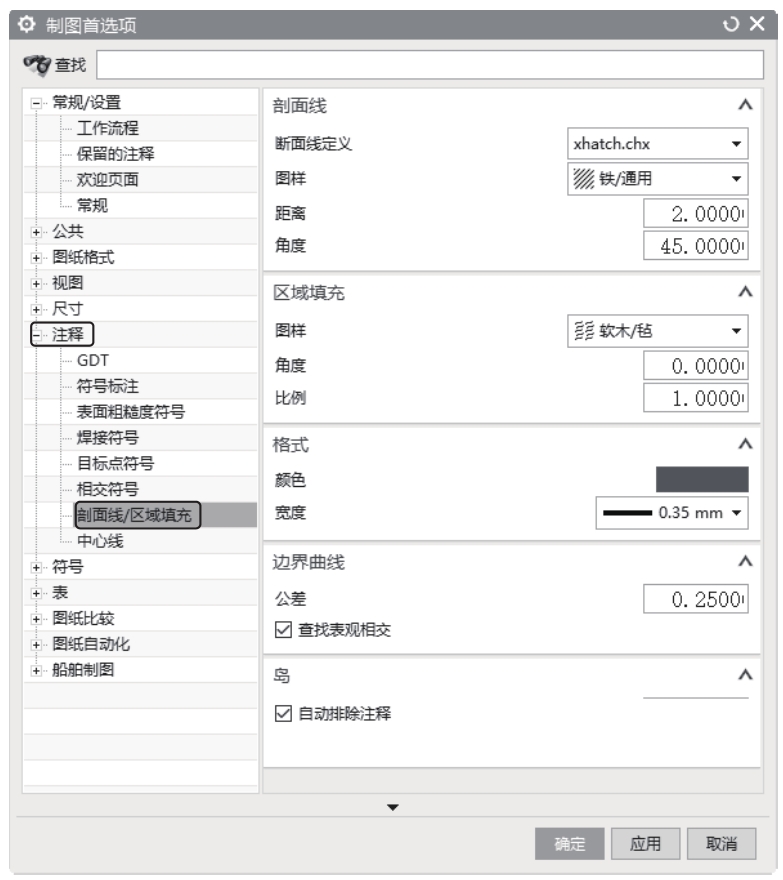Collapse the 格式 section
Viewport: 783px width, 880px height.
click(745, 444)
